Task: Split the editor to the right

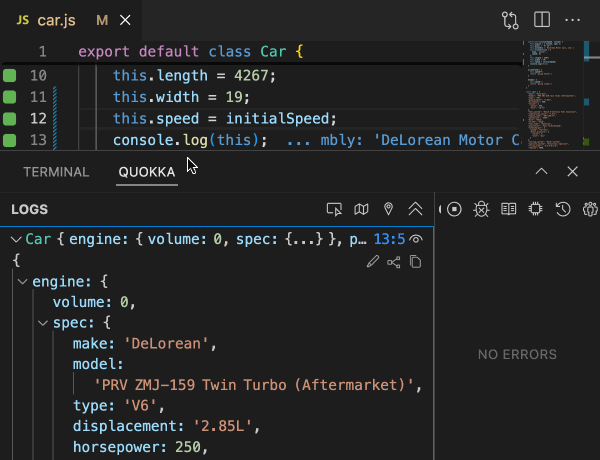Action: pyautogui.click(x=542, y=20)
